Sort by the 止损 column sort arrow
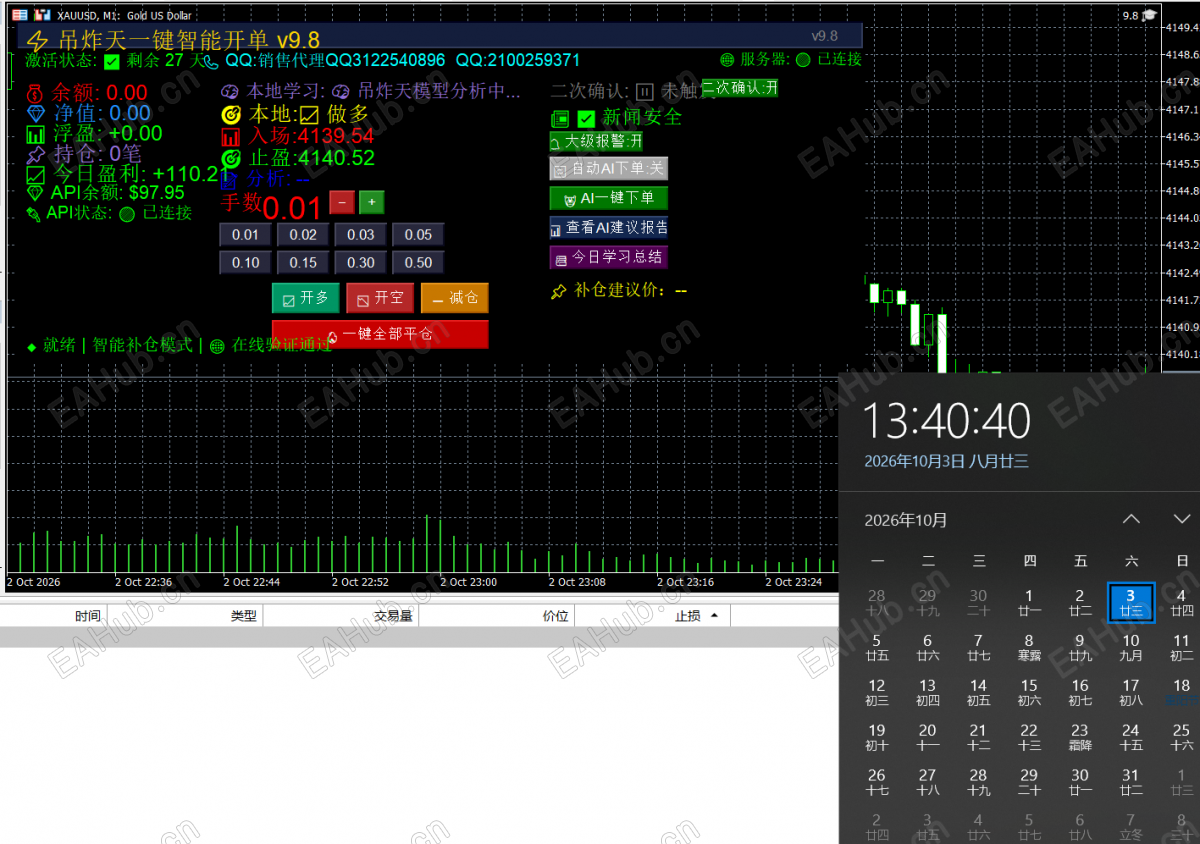 pyautogui.click(x=714, y=616)
